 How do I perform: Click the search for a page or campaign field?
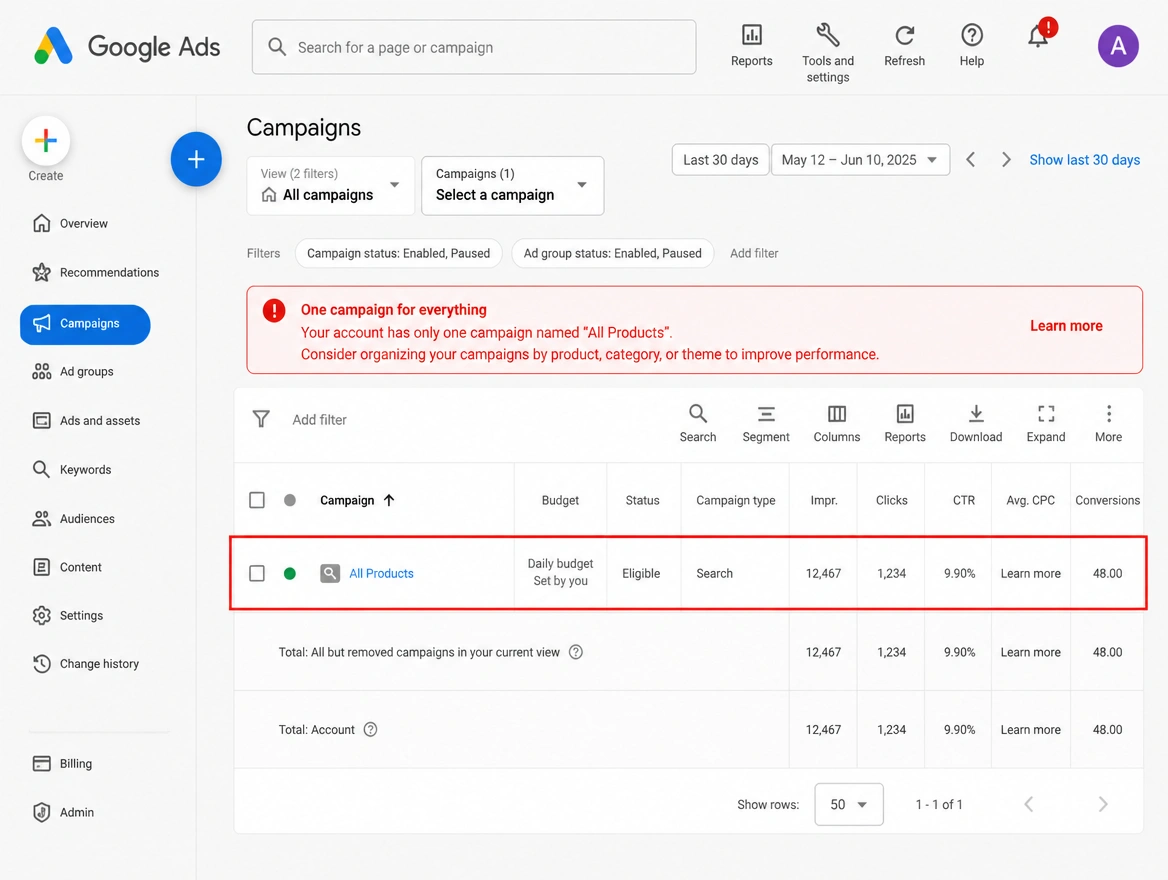pyautogui.click(x=474, y=47)
